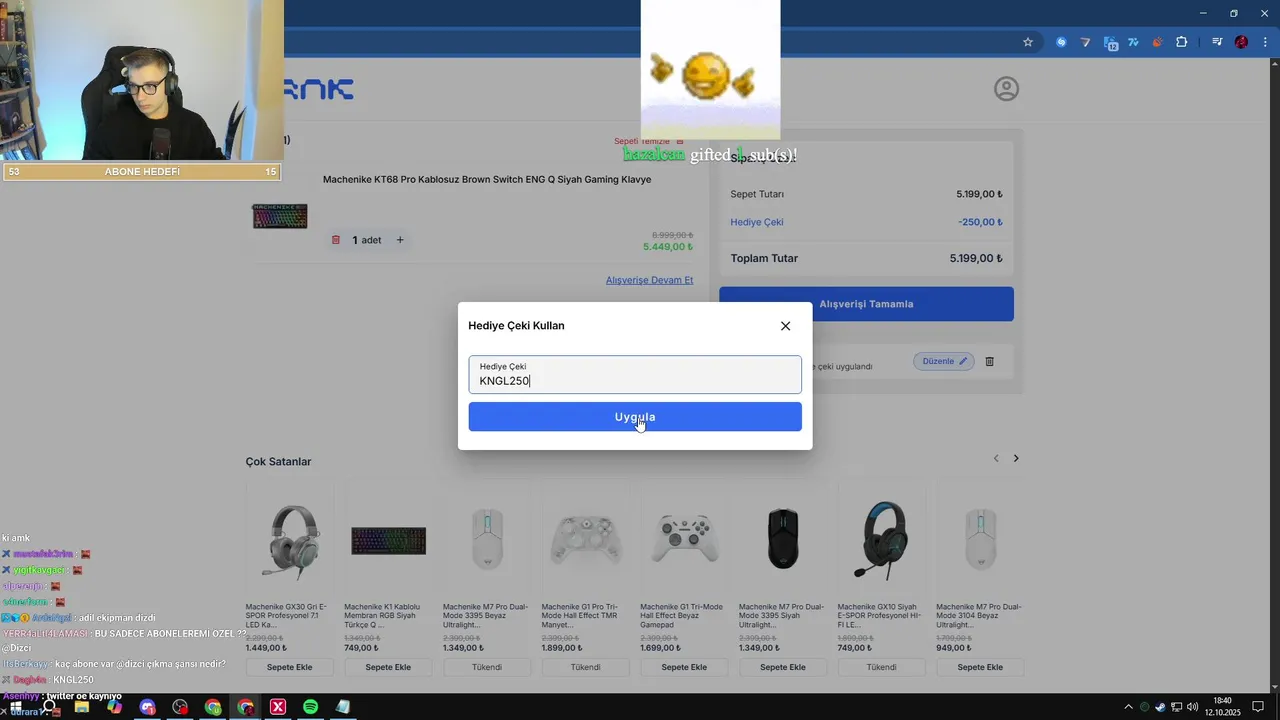
Task: Show next Çok Satanlar products arrow
Action: (x=1016, y=458)
